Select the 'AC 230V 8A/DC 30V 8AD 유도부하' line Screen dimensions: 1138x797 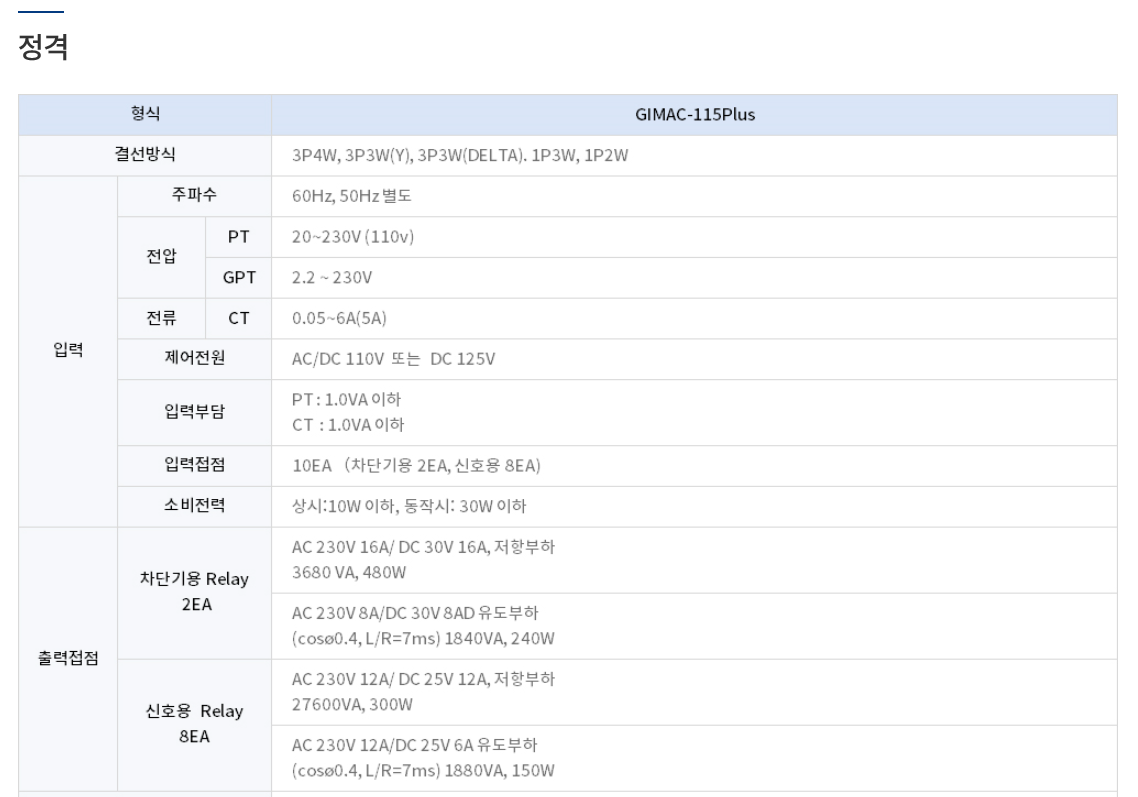tap(415, 613)
